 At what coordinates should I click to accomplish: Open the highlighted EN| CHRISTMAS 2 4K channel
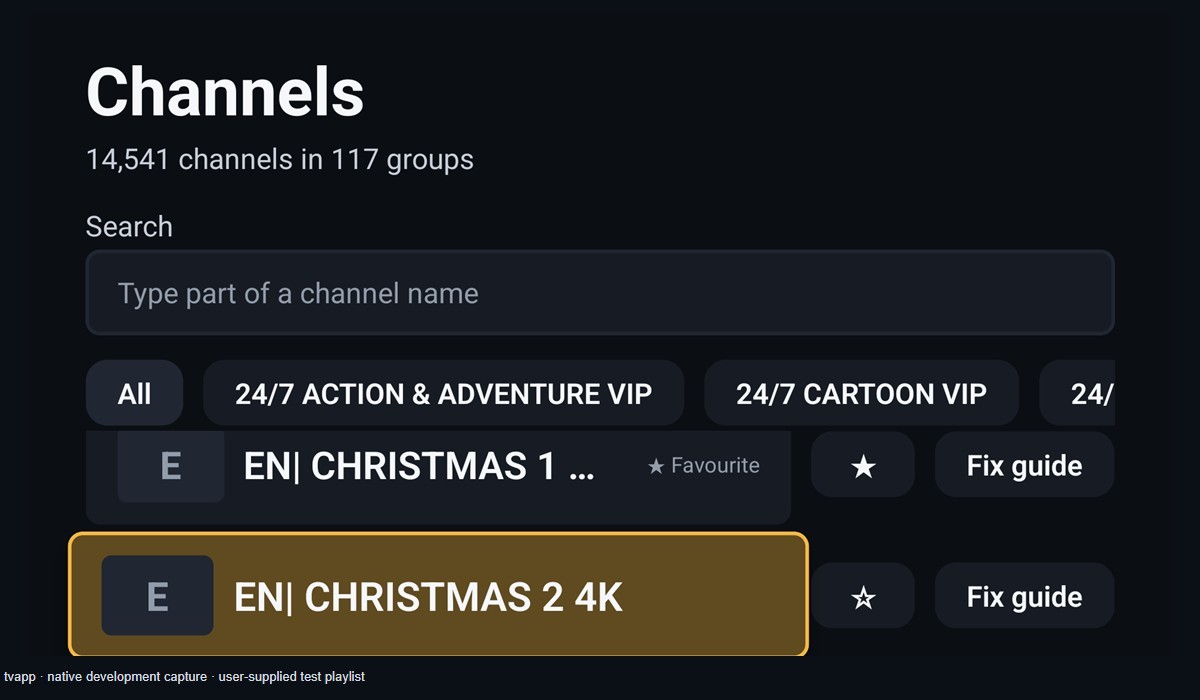[x=438, y=595]
